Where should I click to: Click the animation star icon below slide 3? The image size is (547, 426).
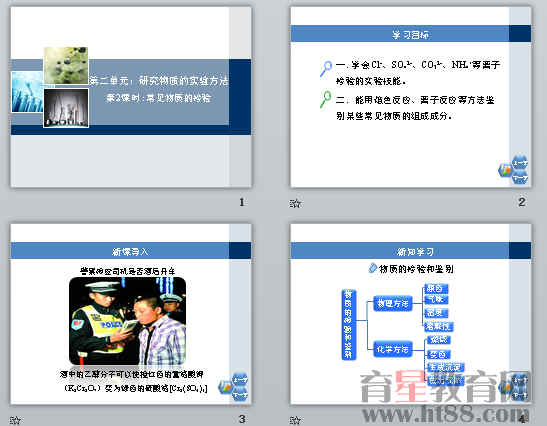point(15,420)
